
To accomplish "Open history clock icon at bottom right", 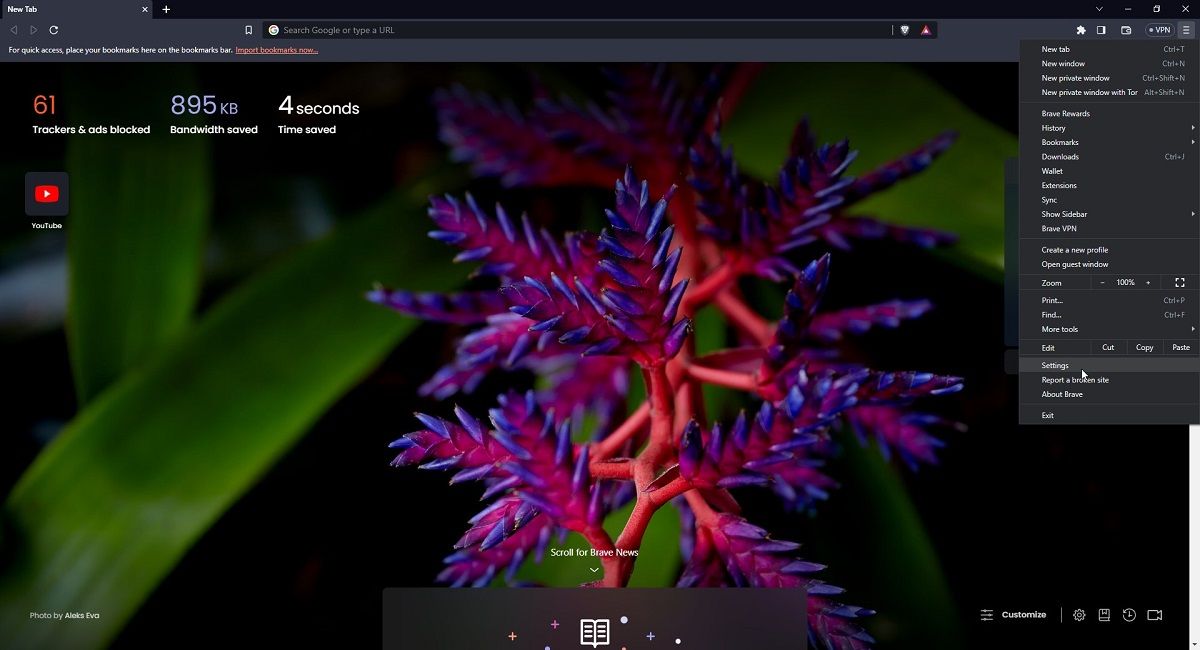I will [1129, 615].
